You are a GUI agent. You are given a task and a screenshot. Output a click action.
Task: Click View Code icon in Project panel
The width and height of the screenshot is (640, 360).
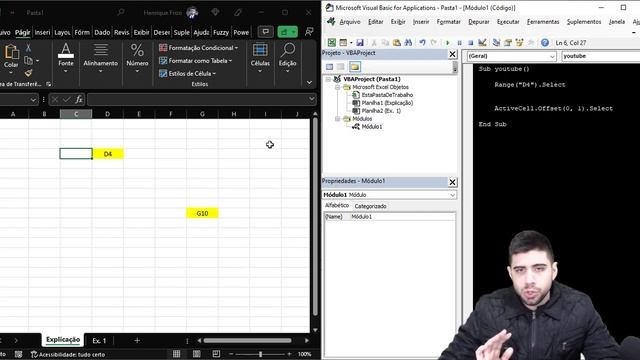pos(329,67)
